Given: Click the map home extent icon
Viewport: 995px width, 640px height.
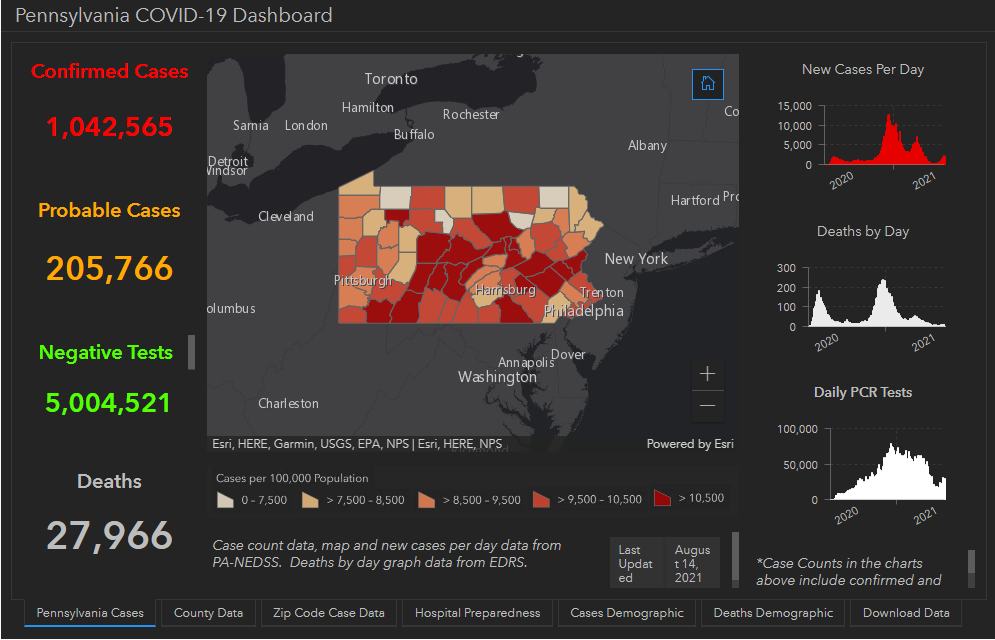Looking at the screenshot, I should click(x=707, y=84).
